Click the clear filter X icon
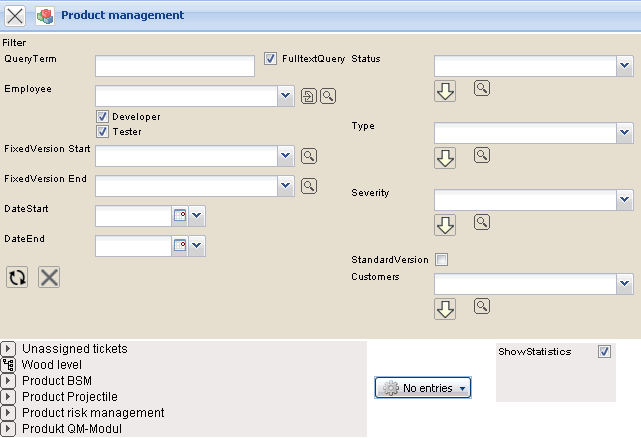Screen dimensions: 641x438 [x=48, y=277]
